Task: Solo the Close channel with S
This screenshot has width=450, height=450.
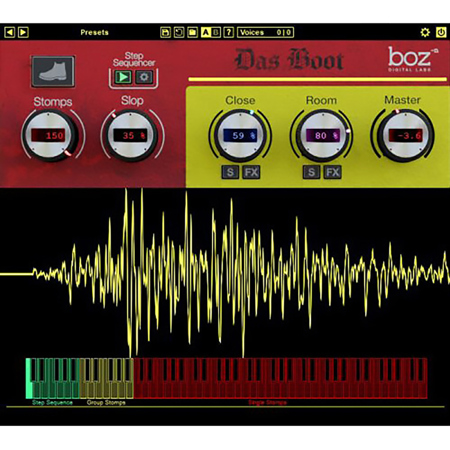Action: click(230, 172)
